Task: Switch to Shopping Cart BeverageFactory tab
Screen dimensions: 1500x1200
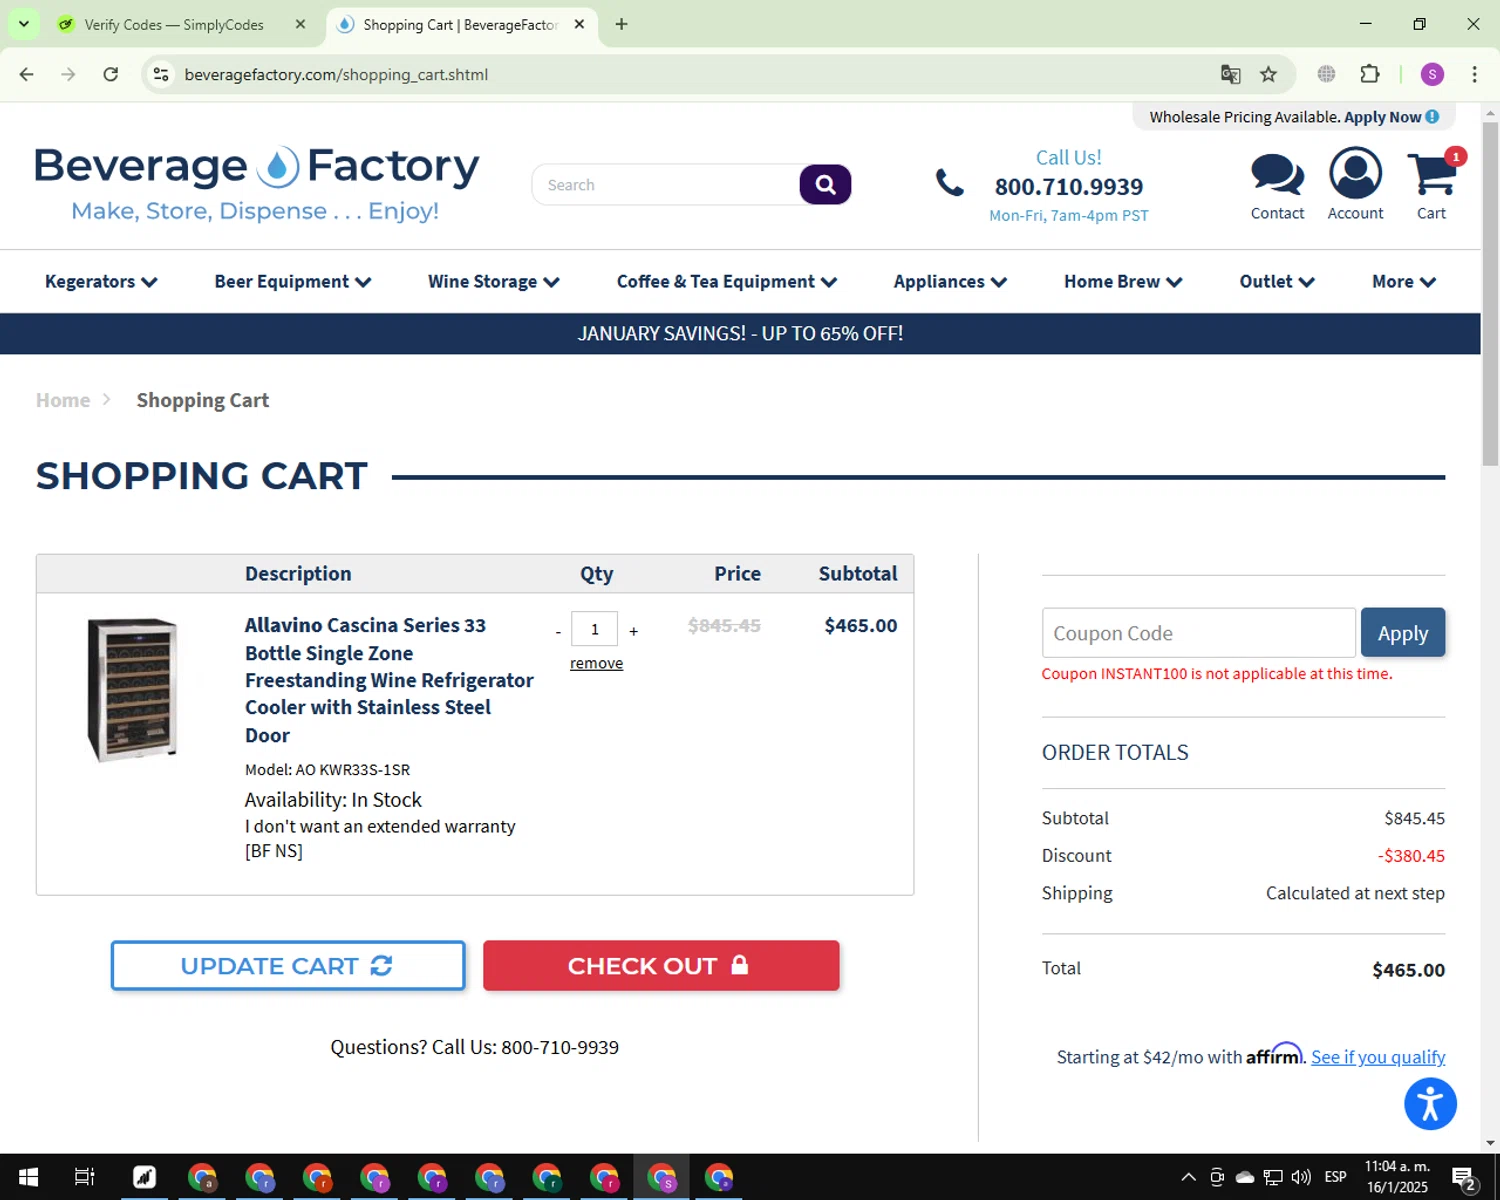Action: [x=460, y=24]
